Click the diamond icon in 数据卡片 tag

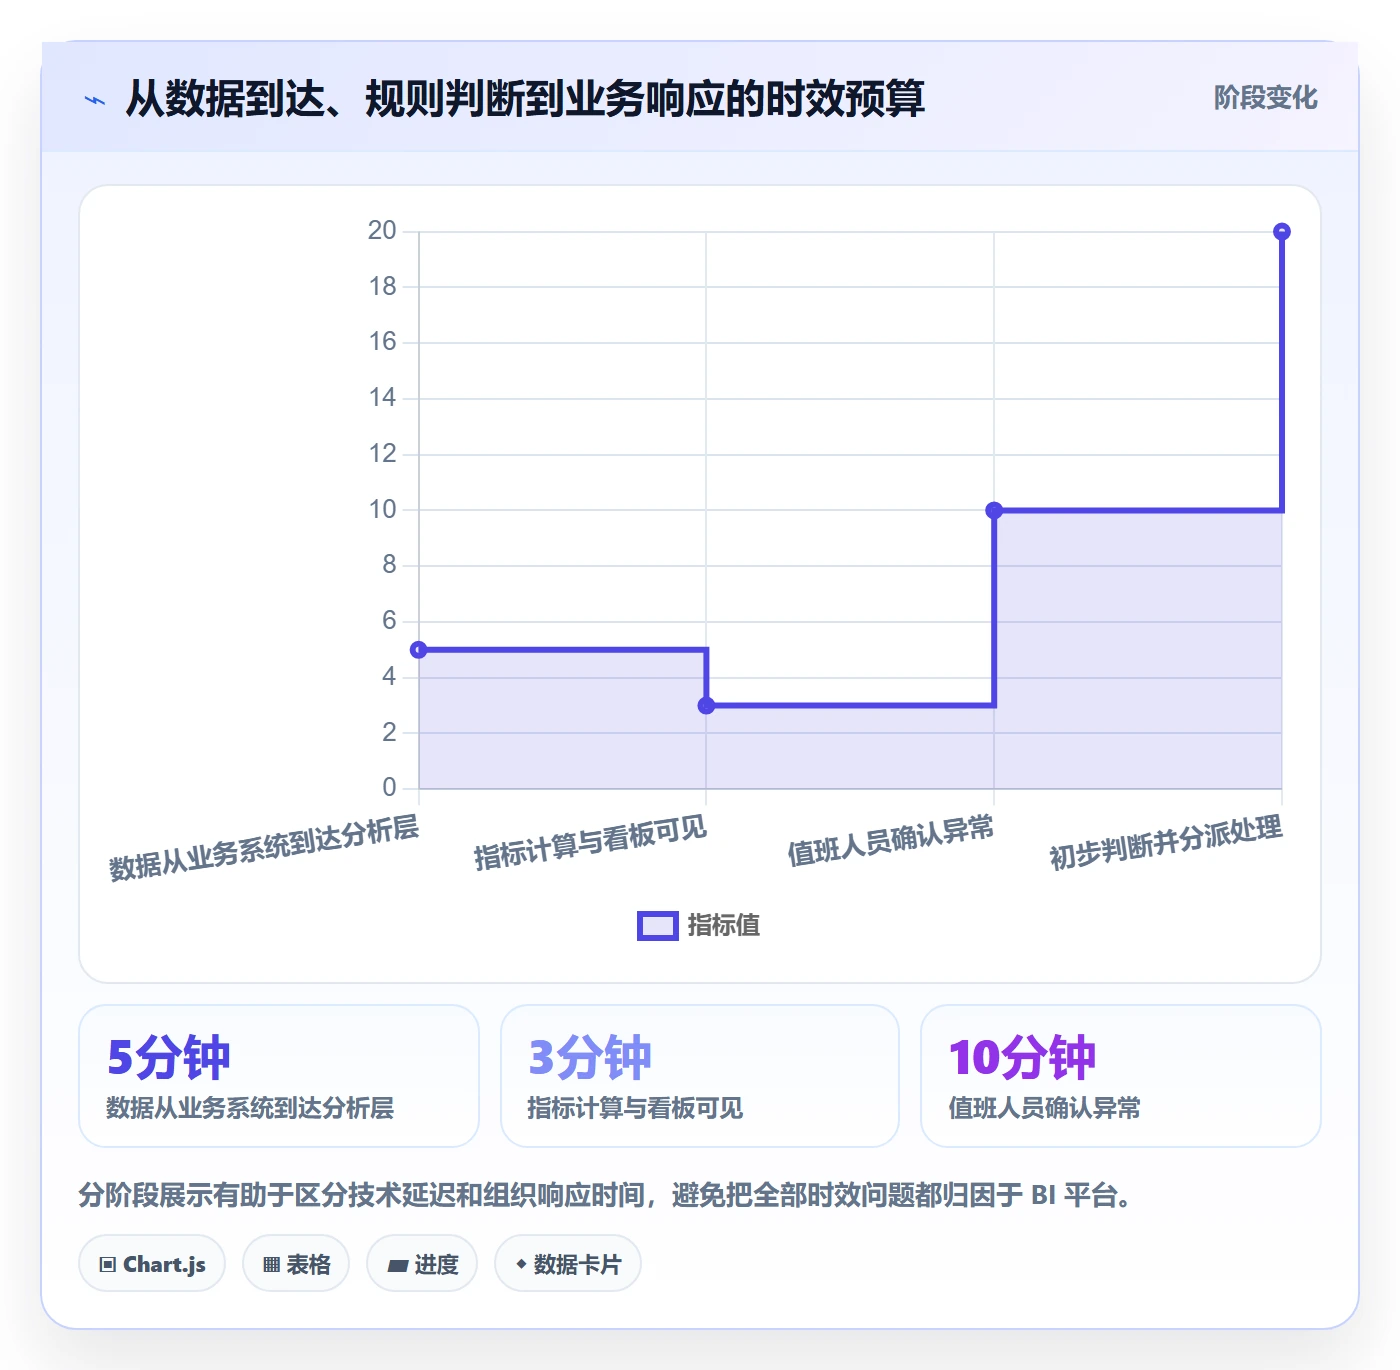[x=521, y=1264]
